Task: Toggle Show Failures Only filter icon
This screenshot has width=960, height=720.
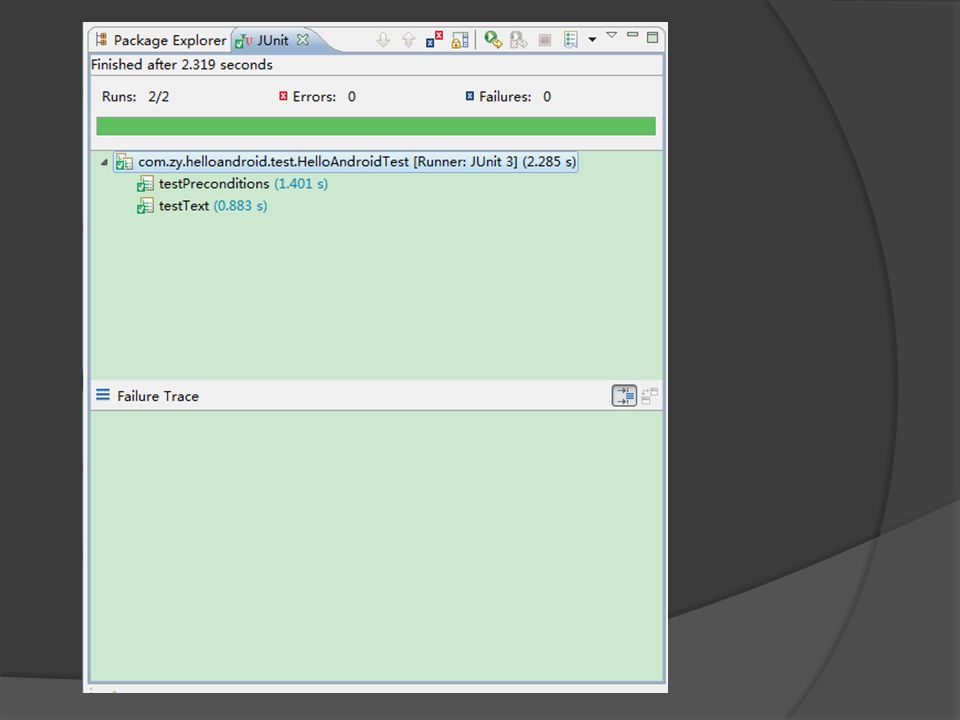Action: (434, 40)
